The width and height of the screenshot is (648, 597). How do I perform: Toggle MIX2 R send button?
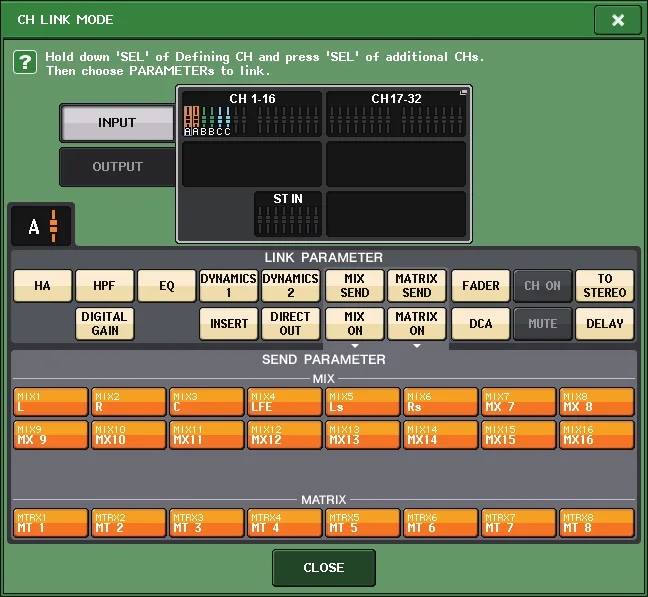pyautogui.click(x=129, y=402)
